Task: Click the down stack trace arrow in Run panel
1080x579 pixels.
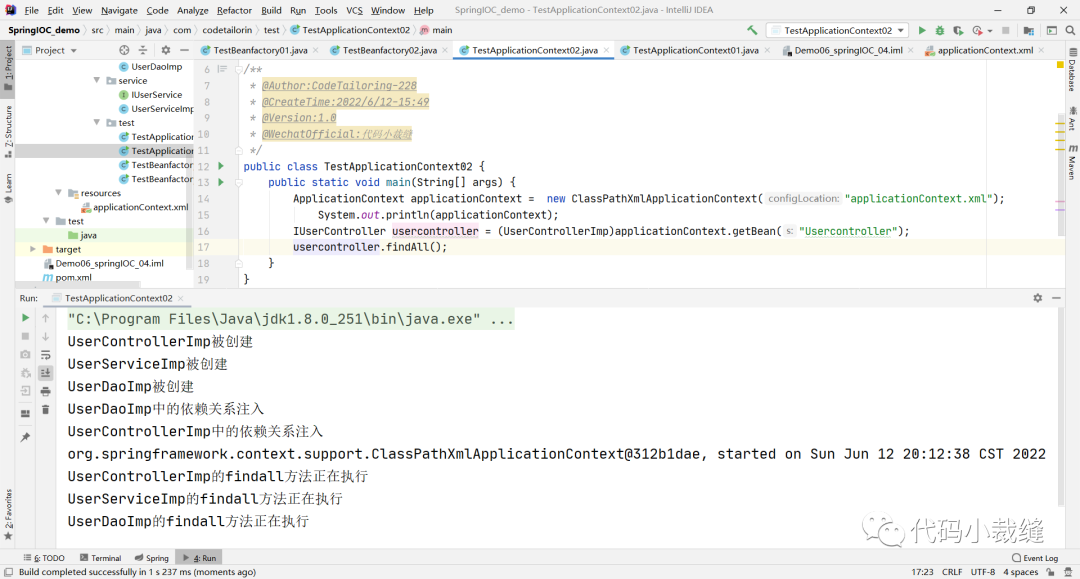Action: (x=45, y=336)
